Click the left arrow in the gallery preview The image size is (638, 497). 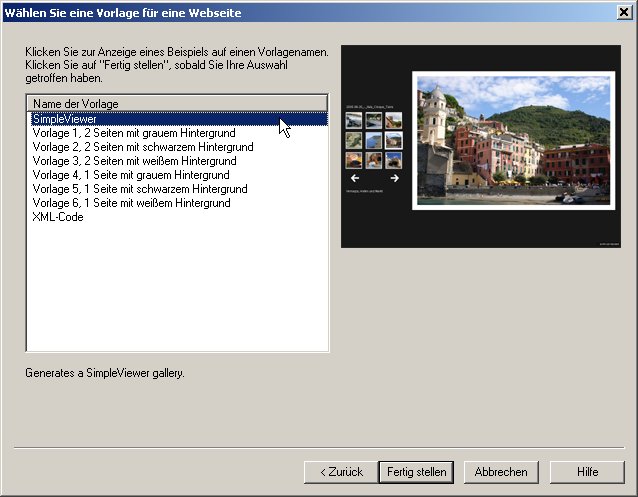click(354, 178)
